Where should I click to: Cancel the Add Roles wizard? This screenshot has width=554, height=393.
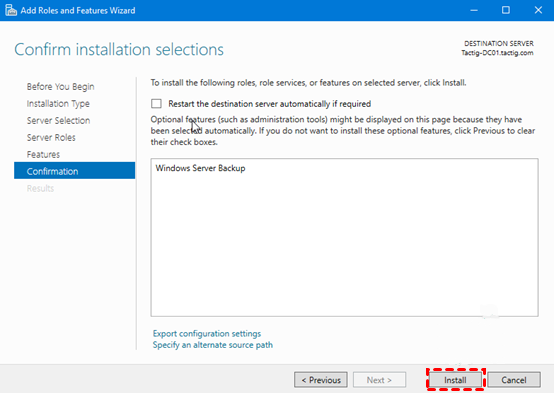click(514, 380)
